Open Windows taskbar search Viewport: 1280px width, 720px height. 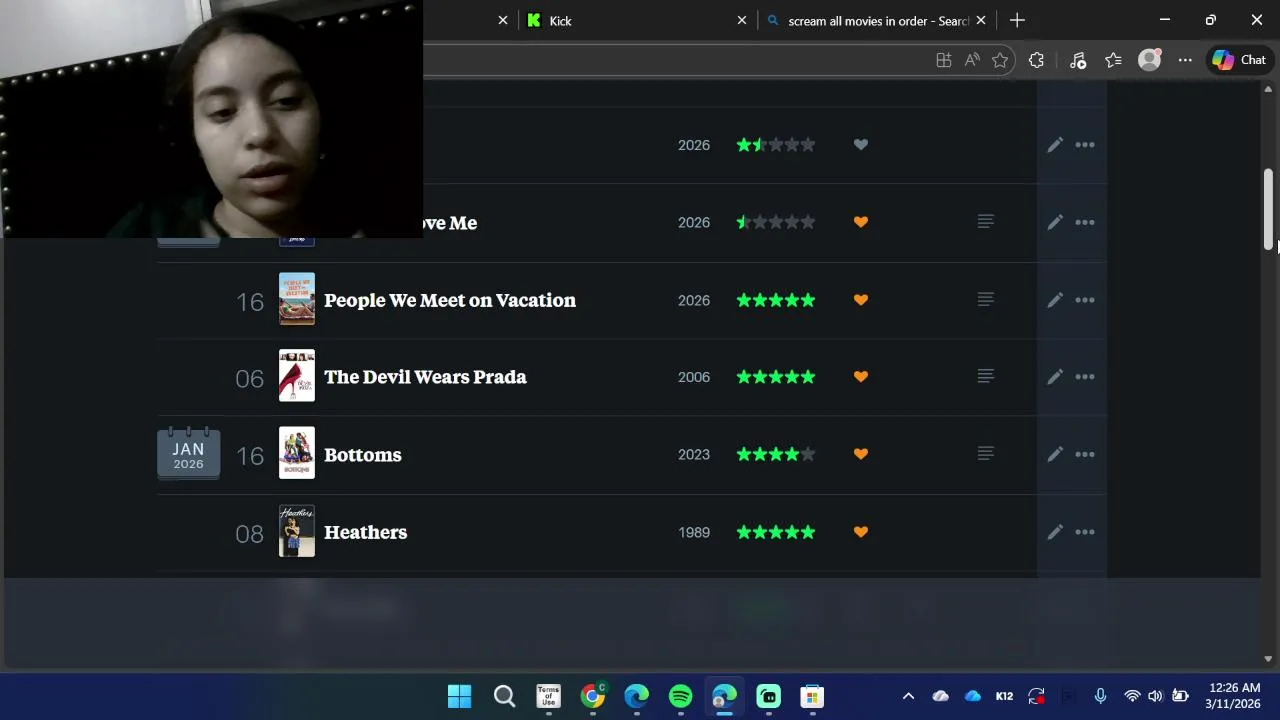(504, 696)
